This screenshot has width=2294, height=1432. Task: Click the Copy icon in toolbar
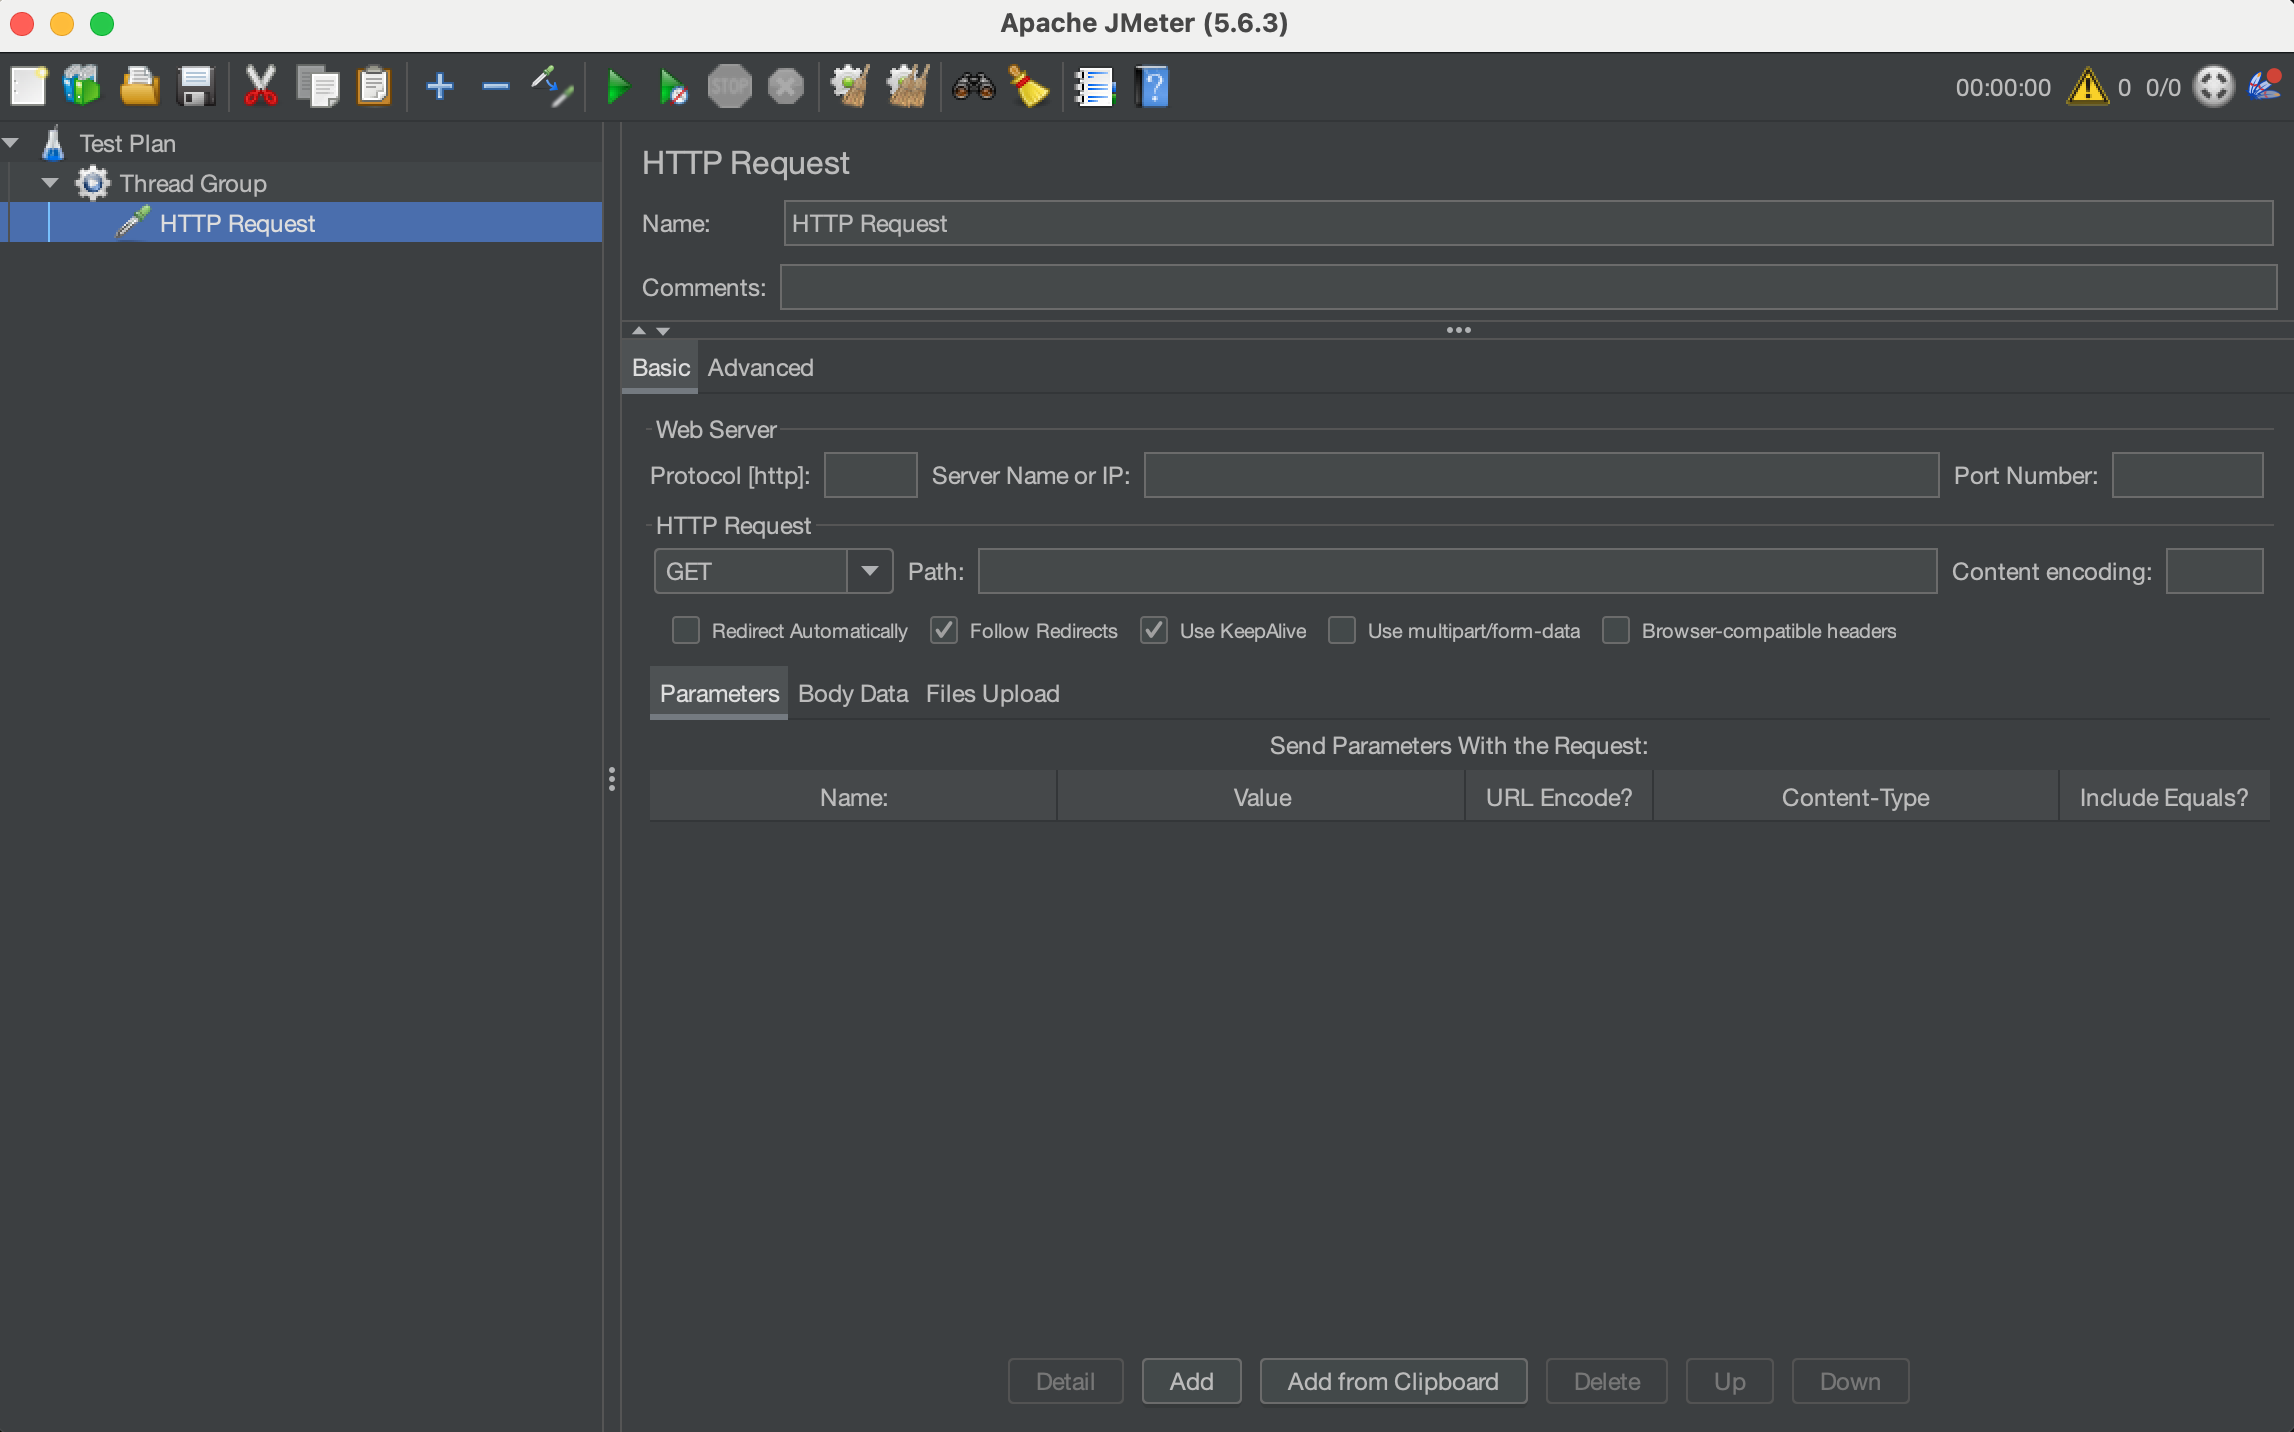click(x=318, y=87)
